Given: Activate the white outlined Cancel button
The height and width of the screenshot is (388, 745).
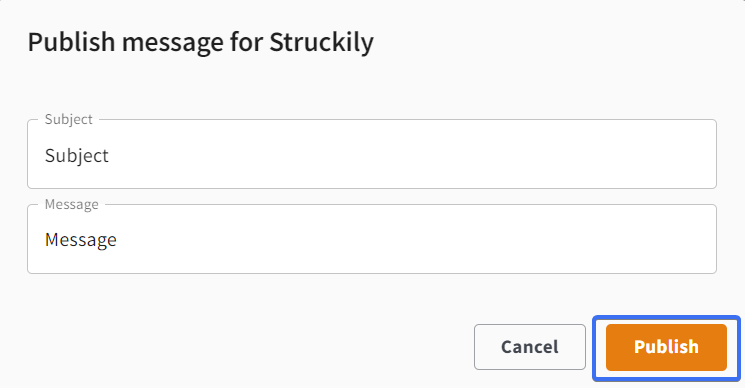Looking at the screenshot, I should [x=530, y=347].
